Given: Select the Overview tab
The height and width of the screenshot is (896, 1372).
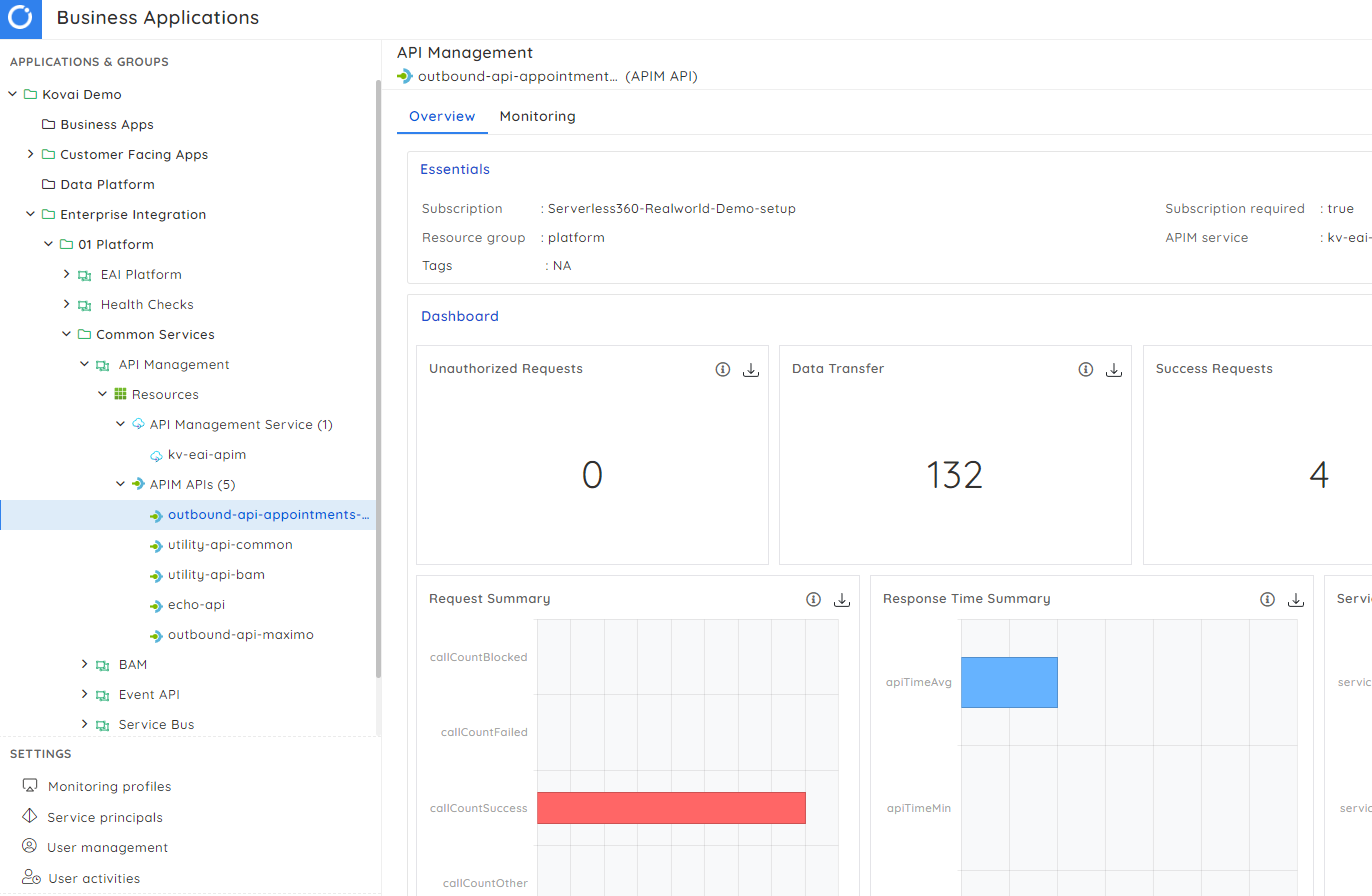Looking at the screenshot, I should (x=442, y=116).
